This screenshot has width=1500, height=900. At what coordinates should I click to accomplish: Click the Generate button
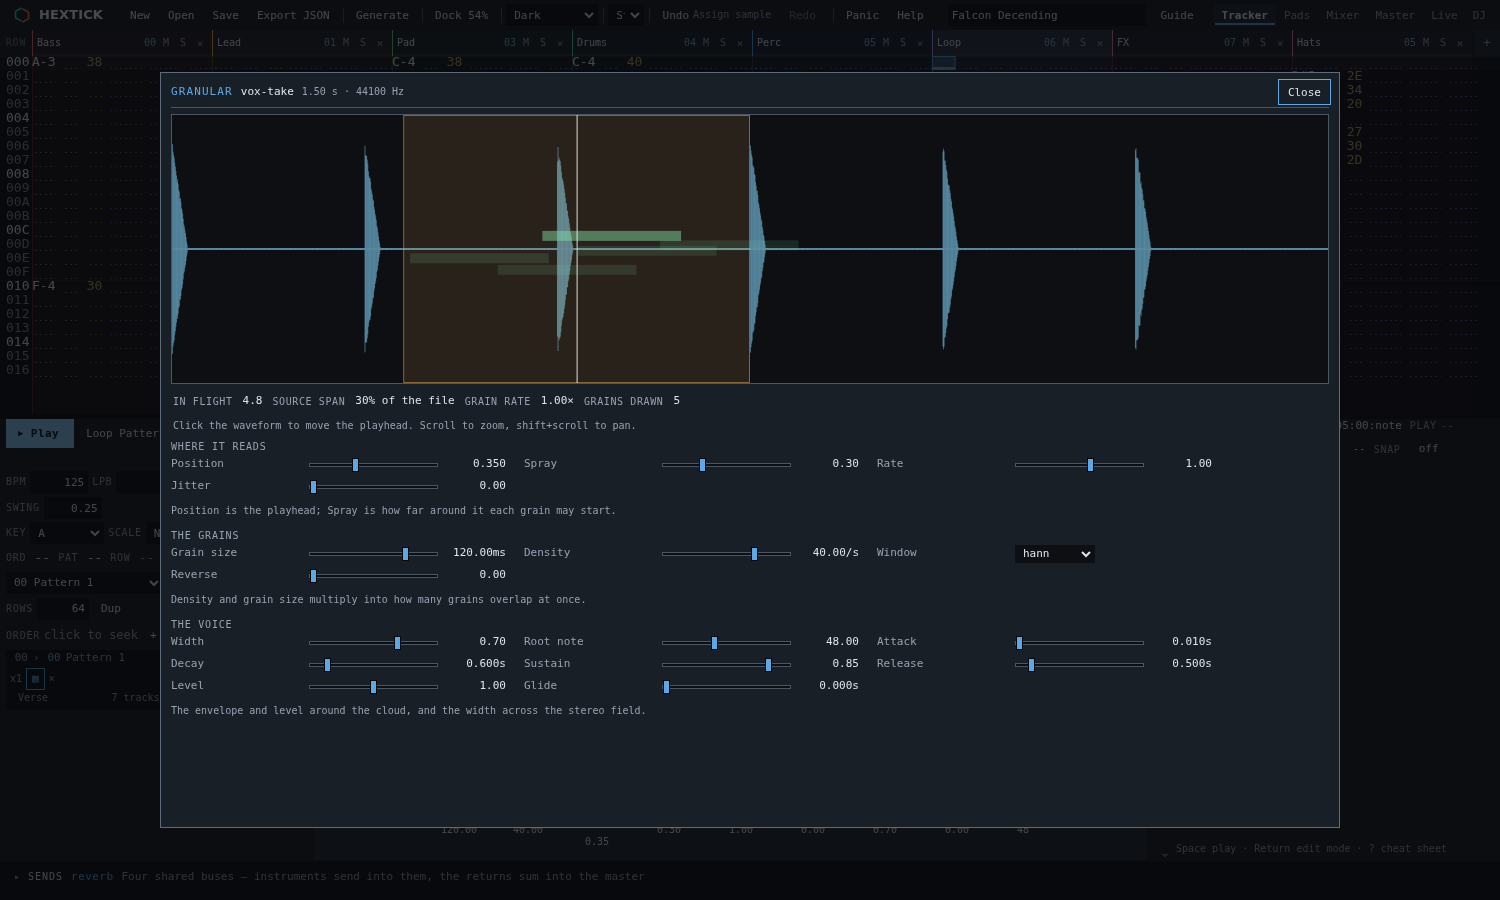(x=382, y=15)
